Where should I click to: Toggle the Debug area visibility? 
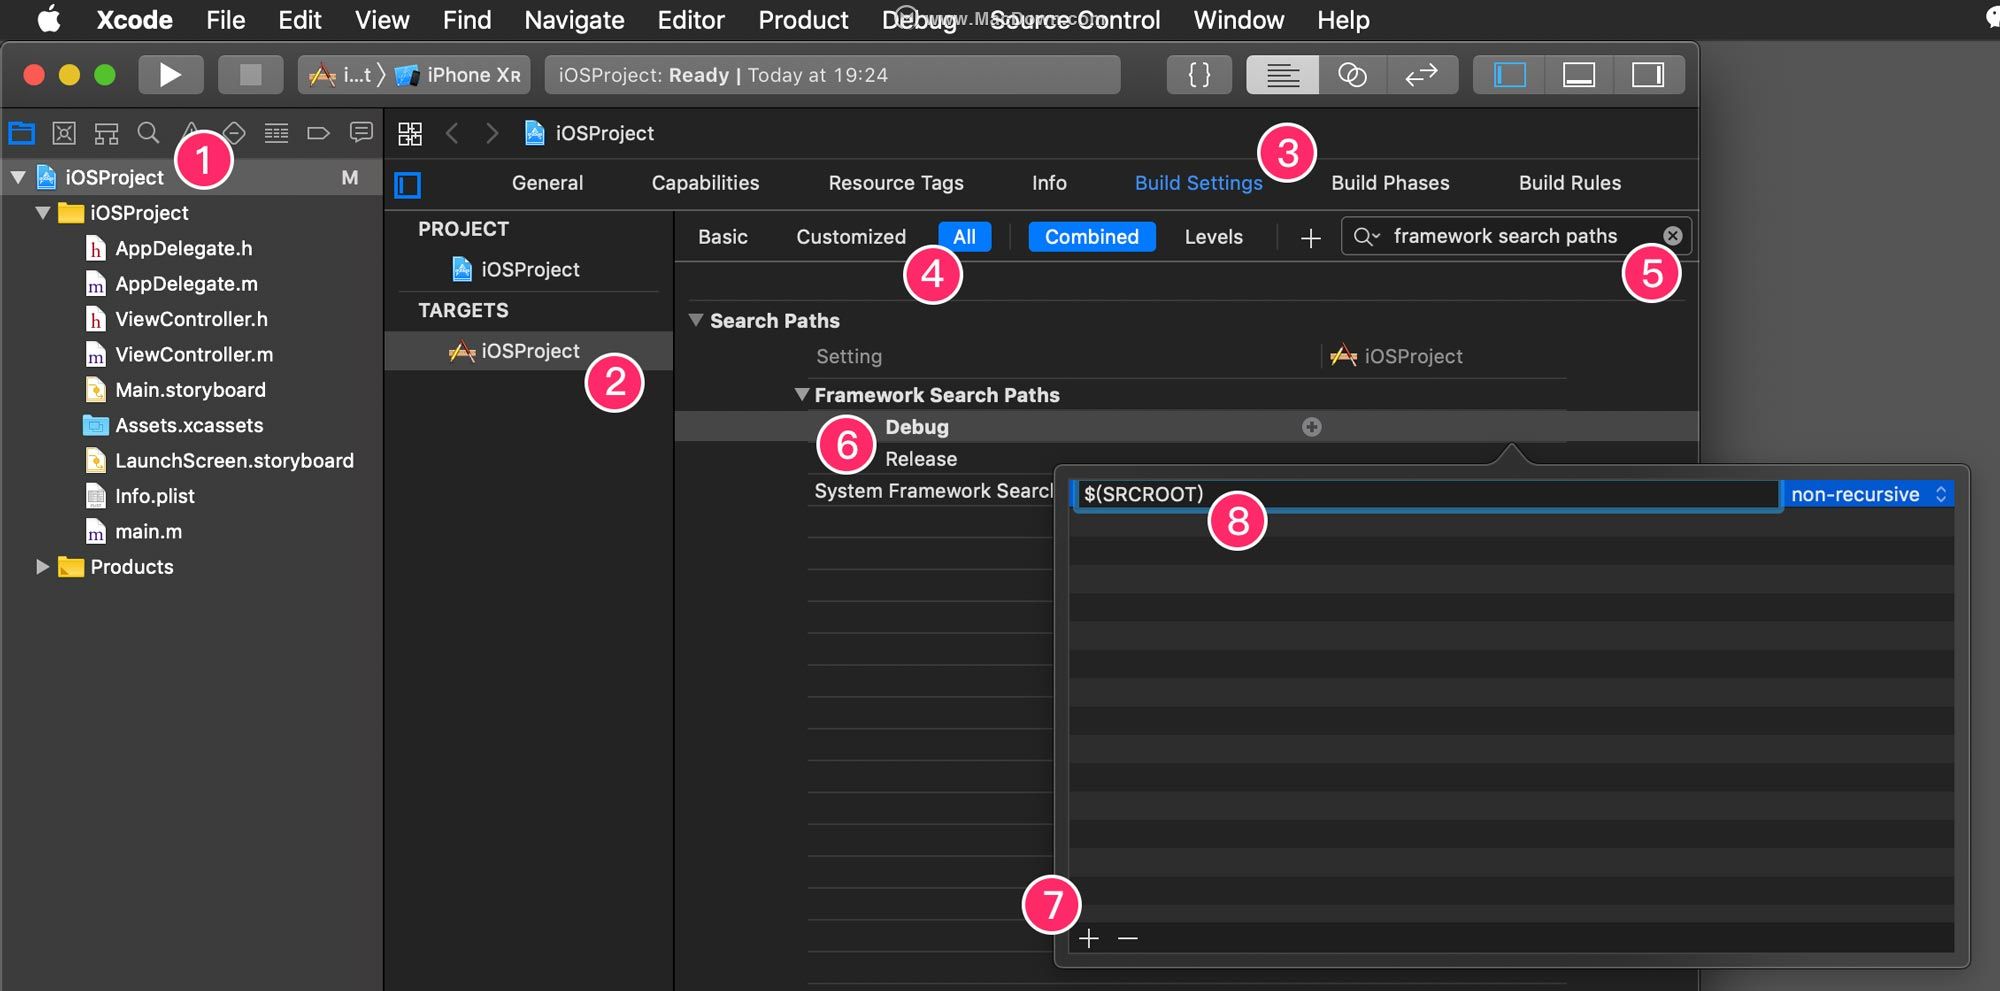[x=1578, y=75]
